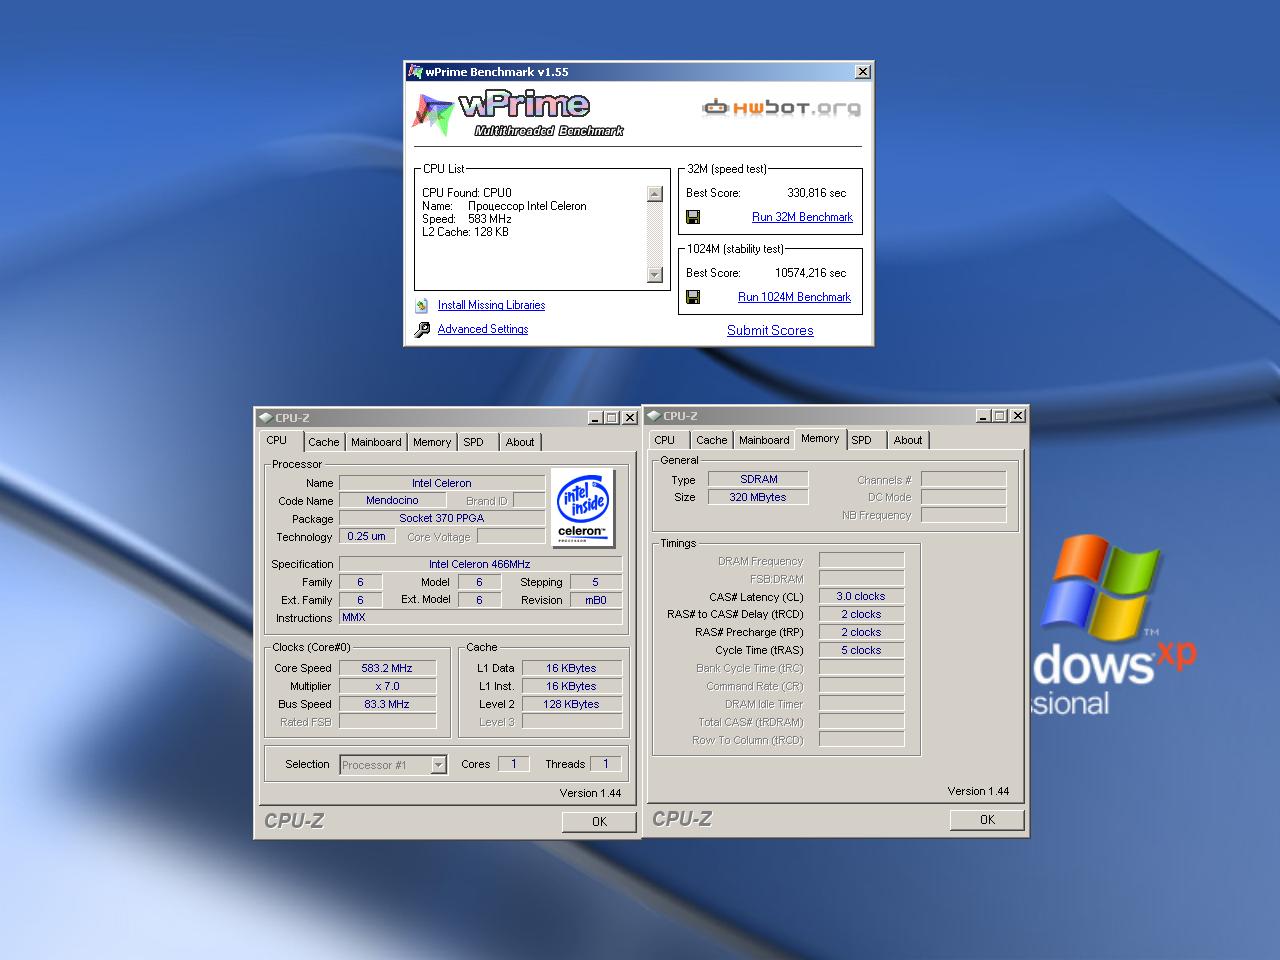The height and width of the screenshot is (960, 1280).
Task: Switch to Memory tab in left CPU-Z
Action: pos(432,442)
